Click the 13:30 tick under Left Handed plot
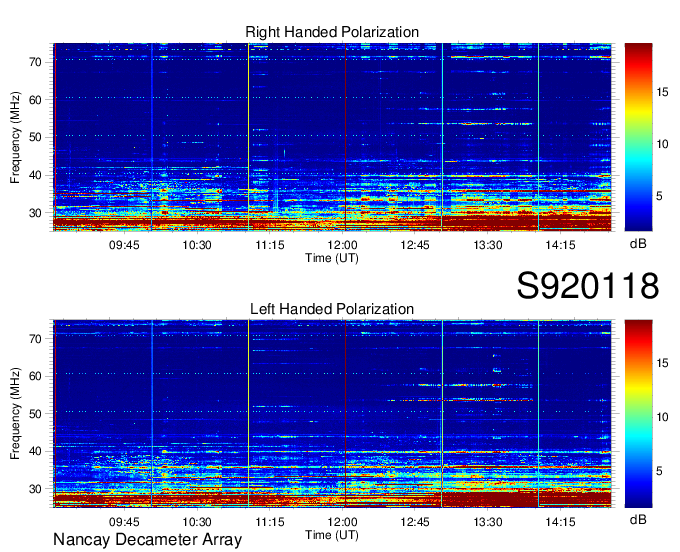This screenshot has height=552, width=680. click(x=488, y=522)
